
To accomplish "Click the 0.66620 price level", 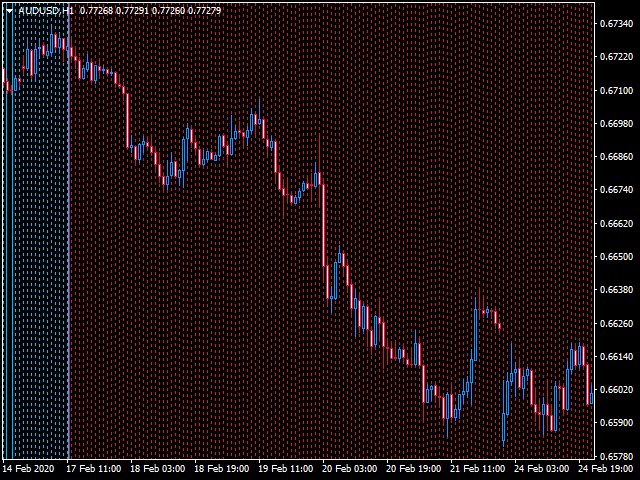I will pos(616,223).
